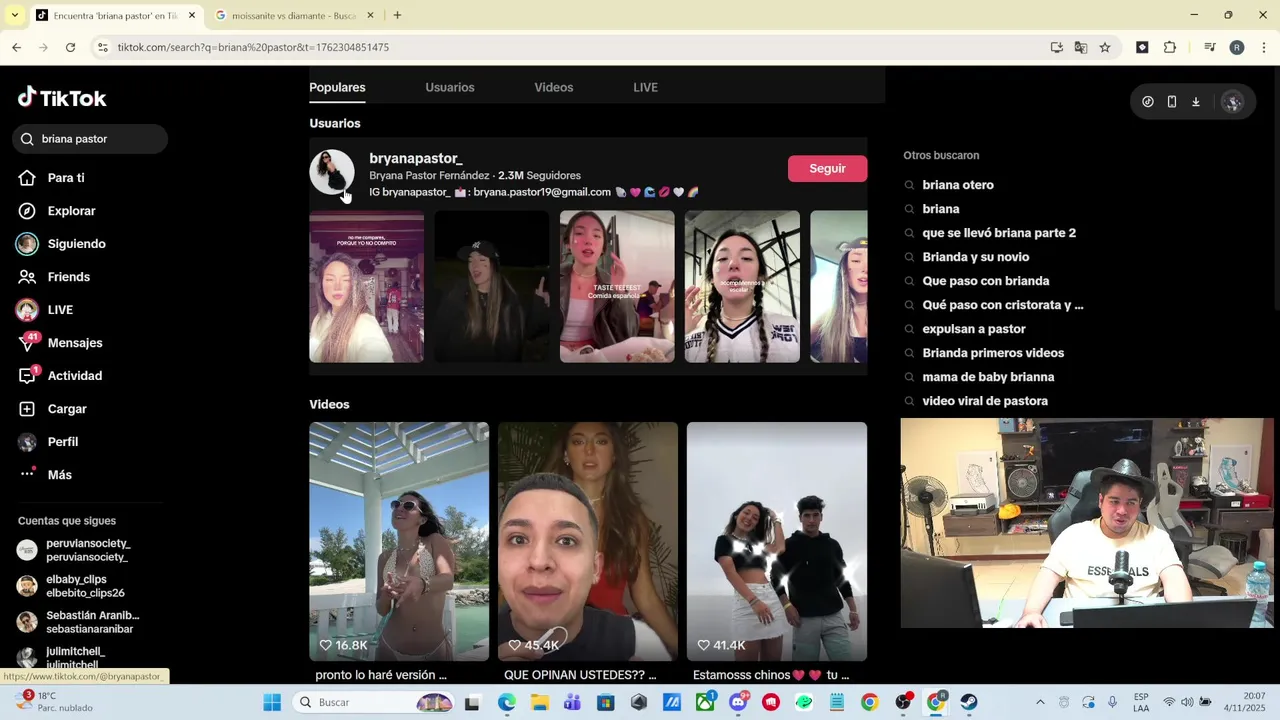Open a new browser tab

pyautogui.click(x=397, y=15)
